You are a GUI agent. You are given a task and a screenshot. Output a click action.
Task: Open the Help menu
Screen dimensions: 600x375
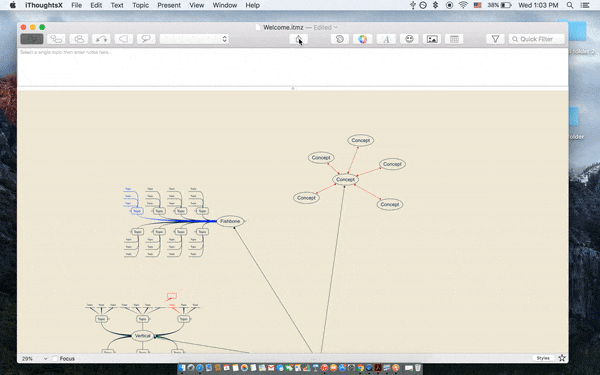point(253,5)
